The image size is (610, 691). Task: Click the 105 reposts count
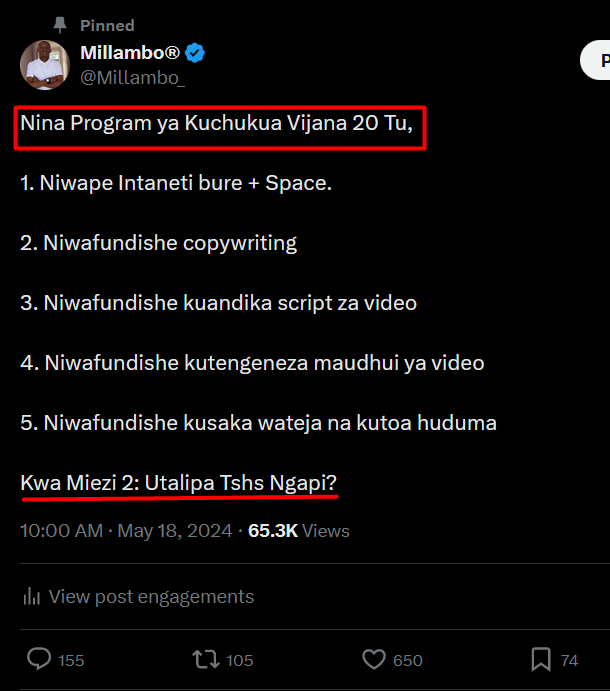tap(239, 660)
